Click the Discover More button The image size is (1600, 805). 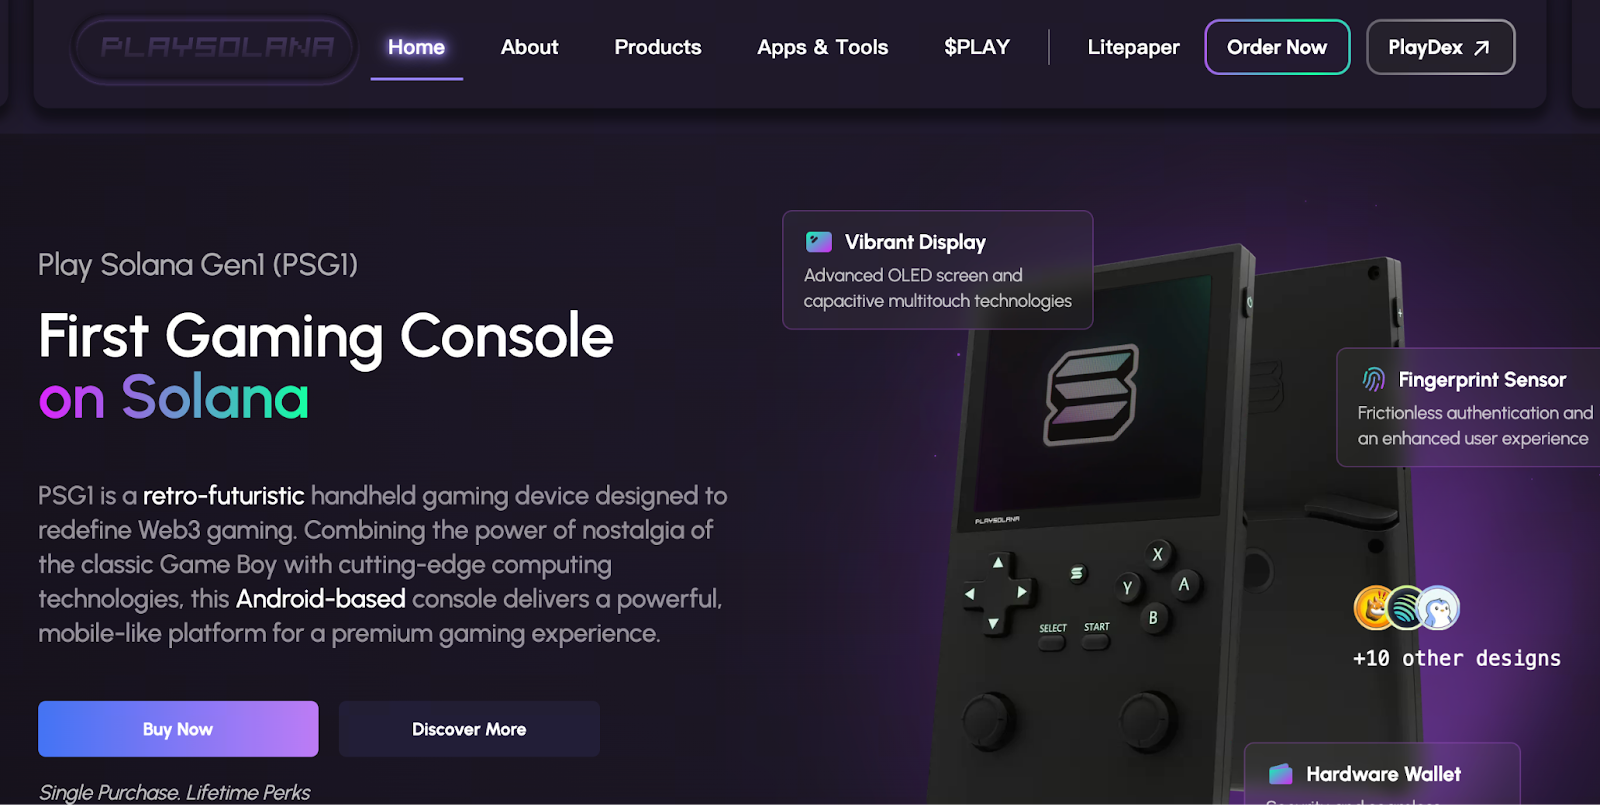coord(469,729)
